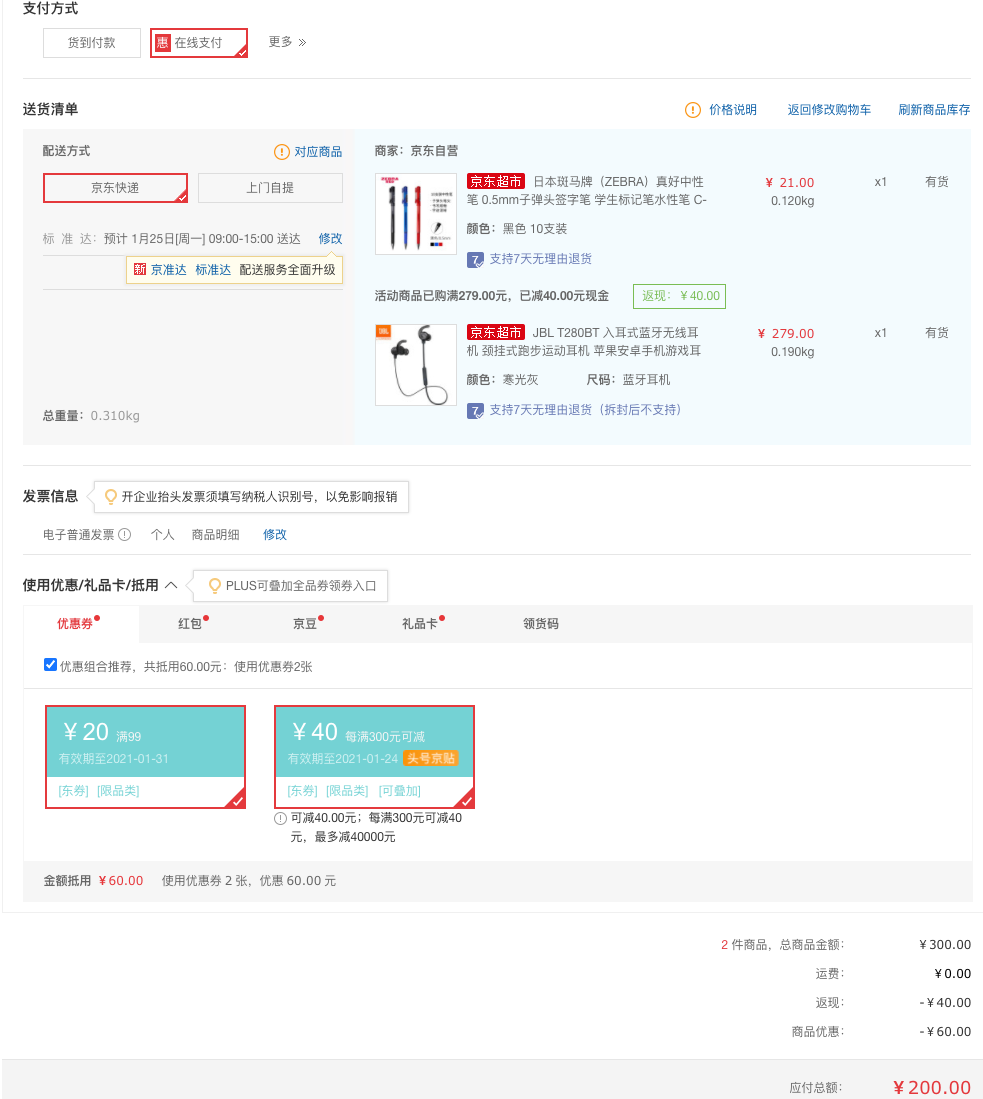Click 头号京贴 badge on ¥40 coupon
The height and width of the screenshot is (1099, 983).
431,758
